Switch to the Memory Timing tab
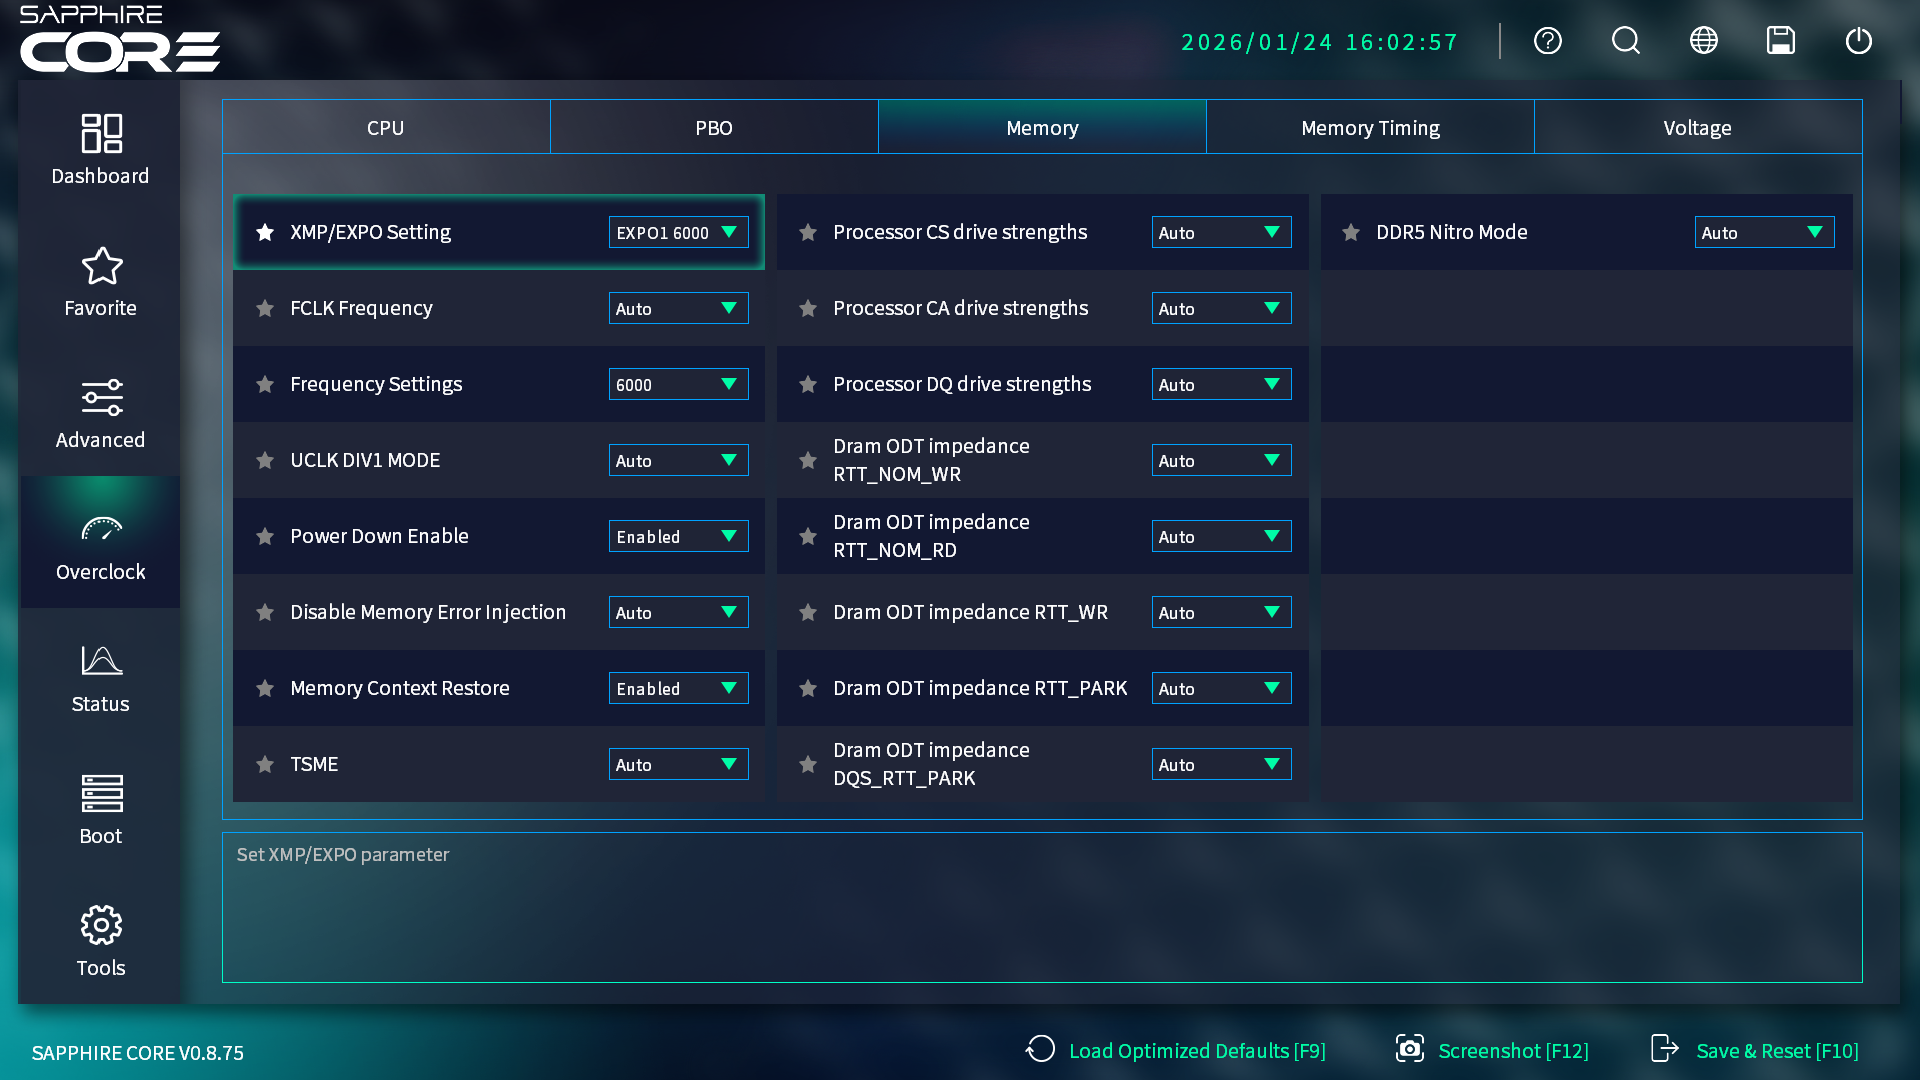 [x=1370, y=128]
